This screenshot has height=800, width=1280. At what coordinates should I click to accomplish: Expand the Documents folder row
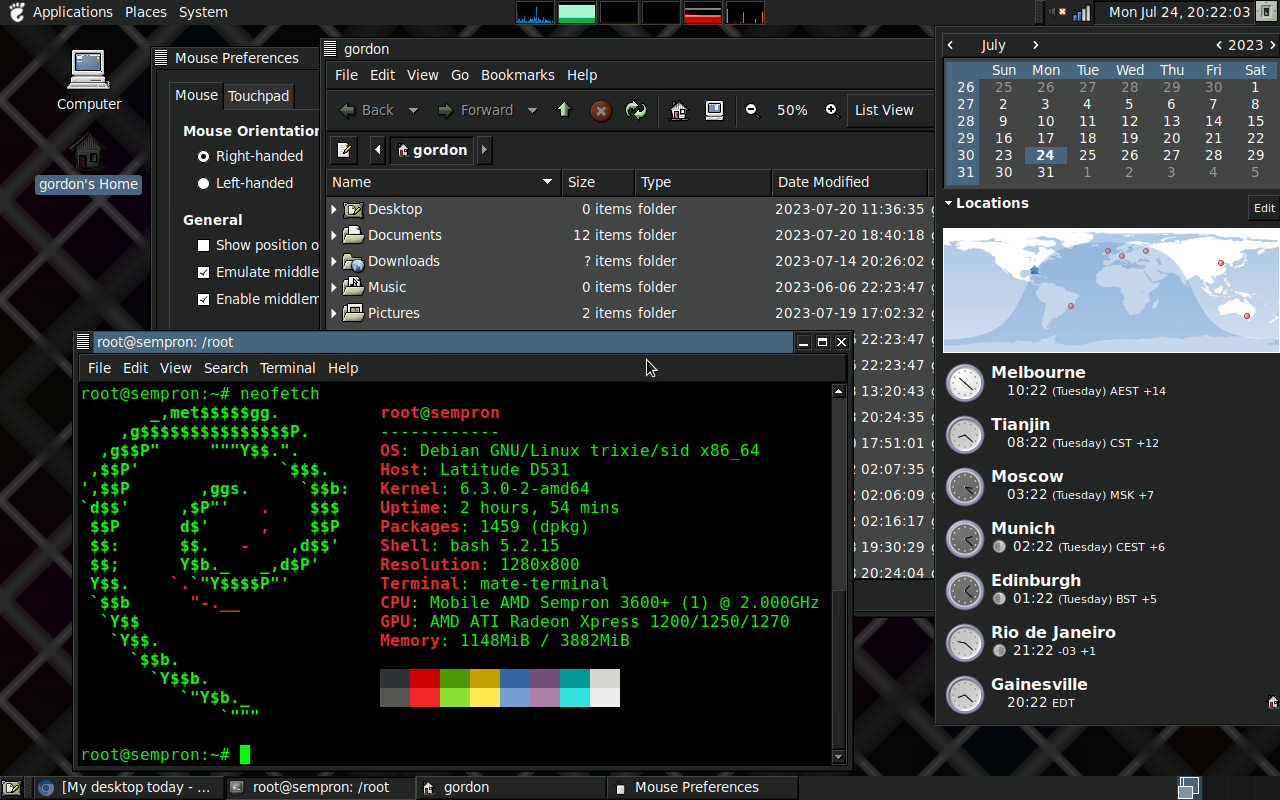pyautogui.click(x=335, y=235)
